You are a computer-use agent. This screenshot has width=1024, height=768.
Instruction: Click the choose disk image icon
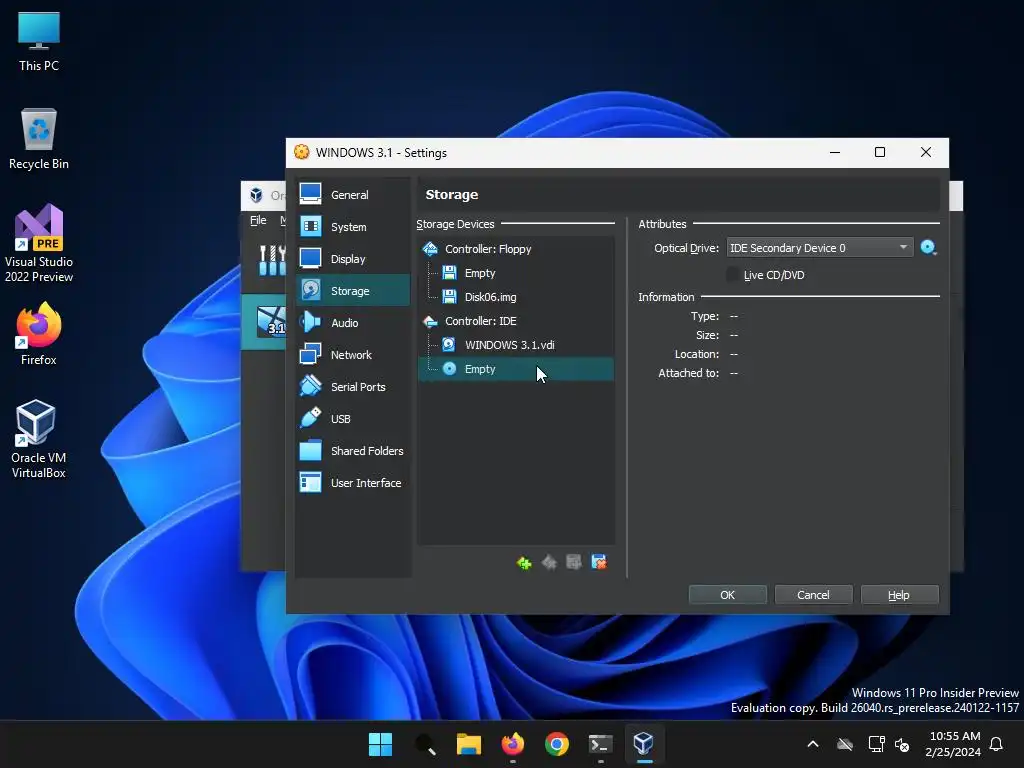coord(928,248)
